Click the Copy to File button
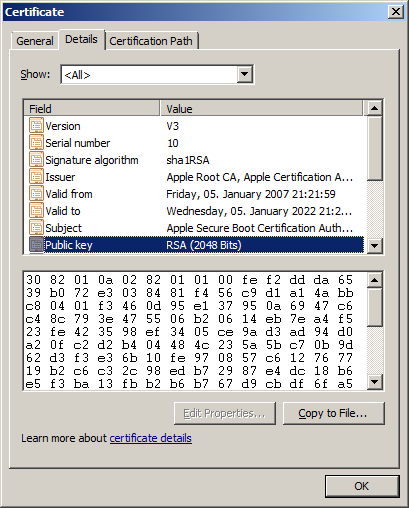 [333, 413]
